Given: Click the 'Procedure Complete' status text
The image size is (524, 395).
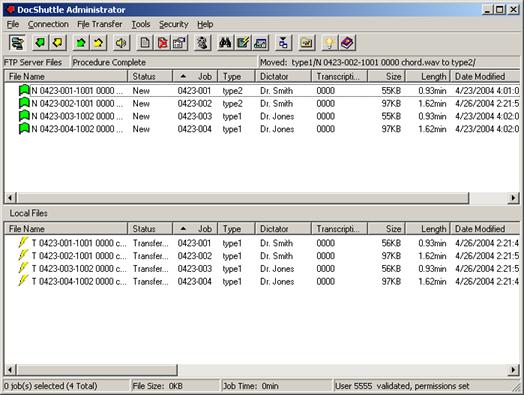Looking at the screenshot, I should click(109, 62).
